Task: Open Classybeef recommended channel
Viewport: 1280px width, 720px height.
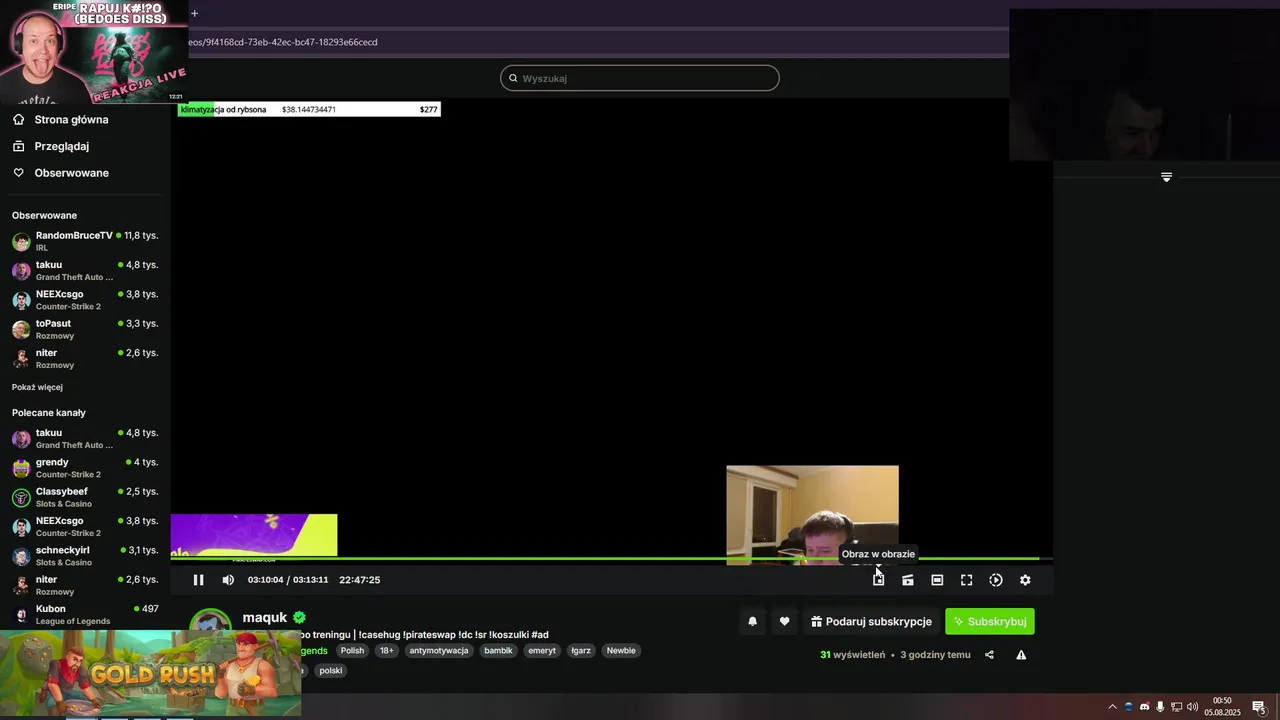Action: (85, 497)
